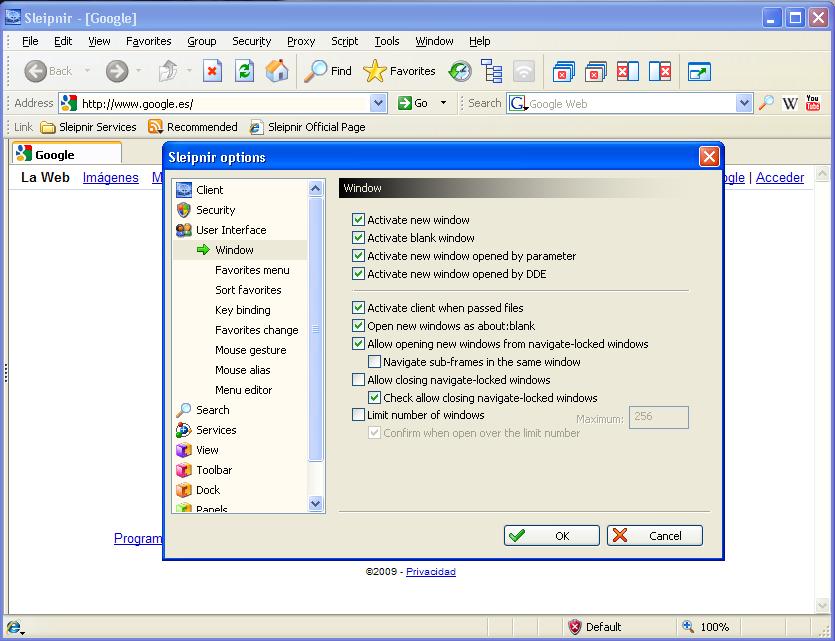Select User Interface in options tree

pyautogui.click(x=231, y=230)
